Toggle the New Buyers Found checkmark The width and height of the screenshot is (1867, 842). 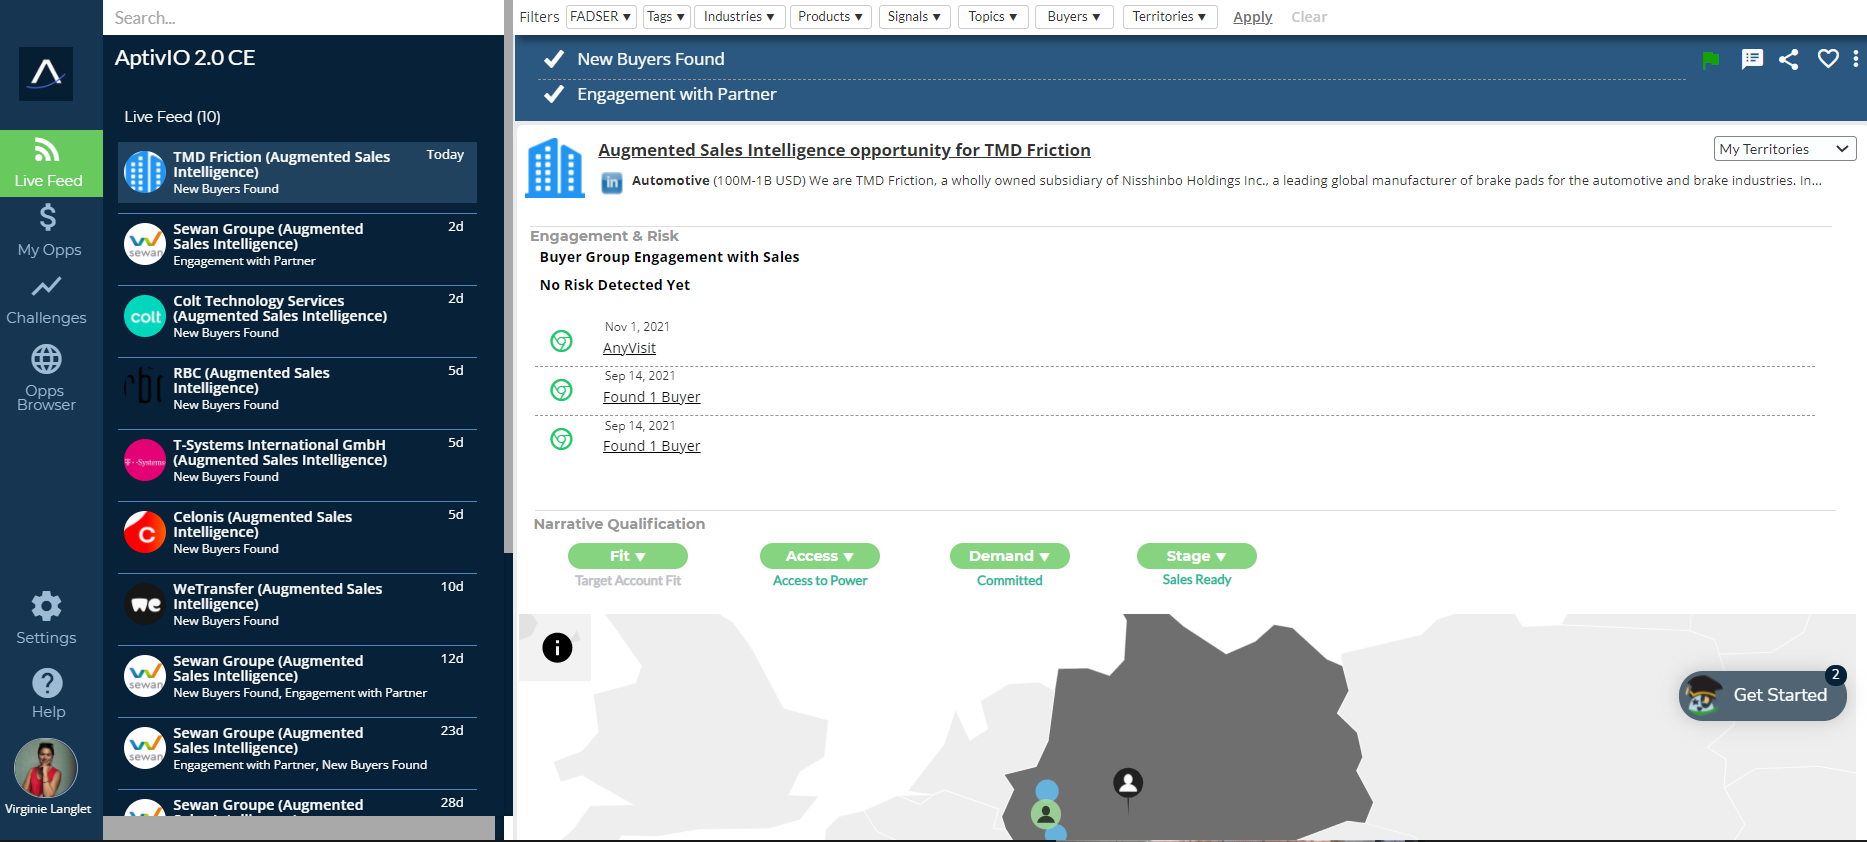click(554, 59)
